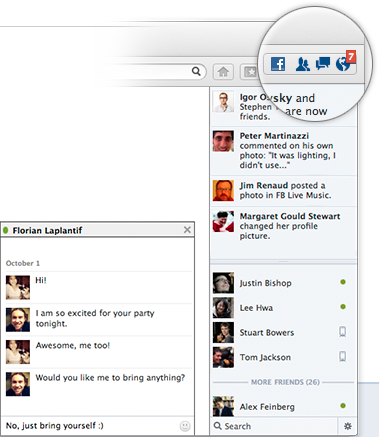Expand the MORE FRIENDS (26) section

tap(285, 382)
